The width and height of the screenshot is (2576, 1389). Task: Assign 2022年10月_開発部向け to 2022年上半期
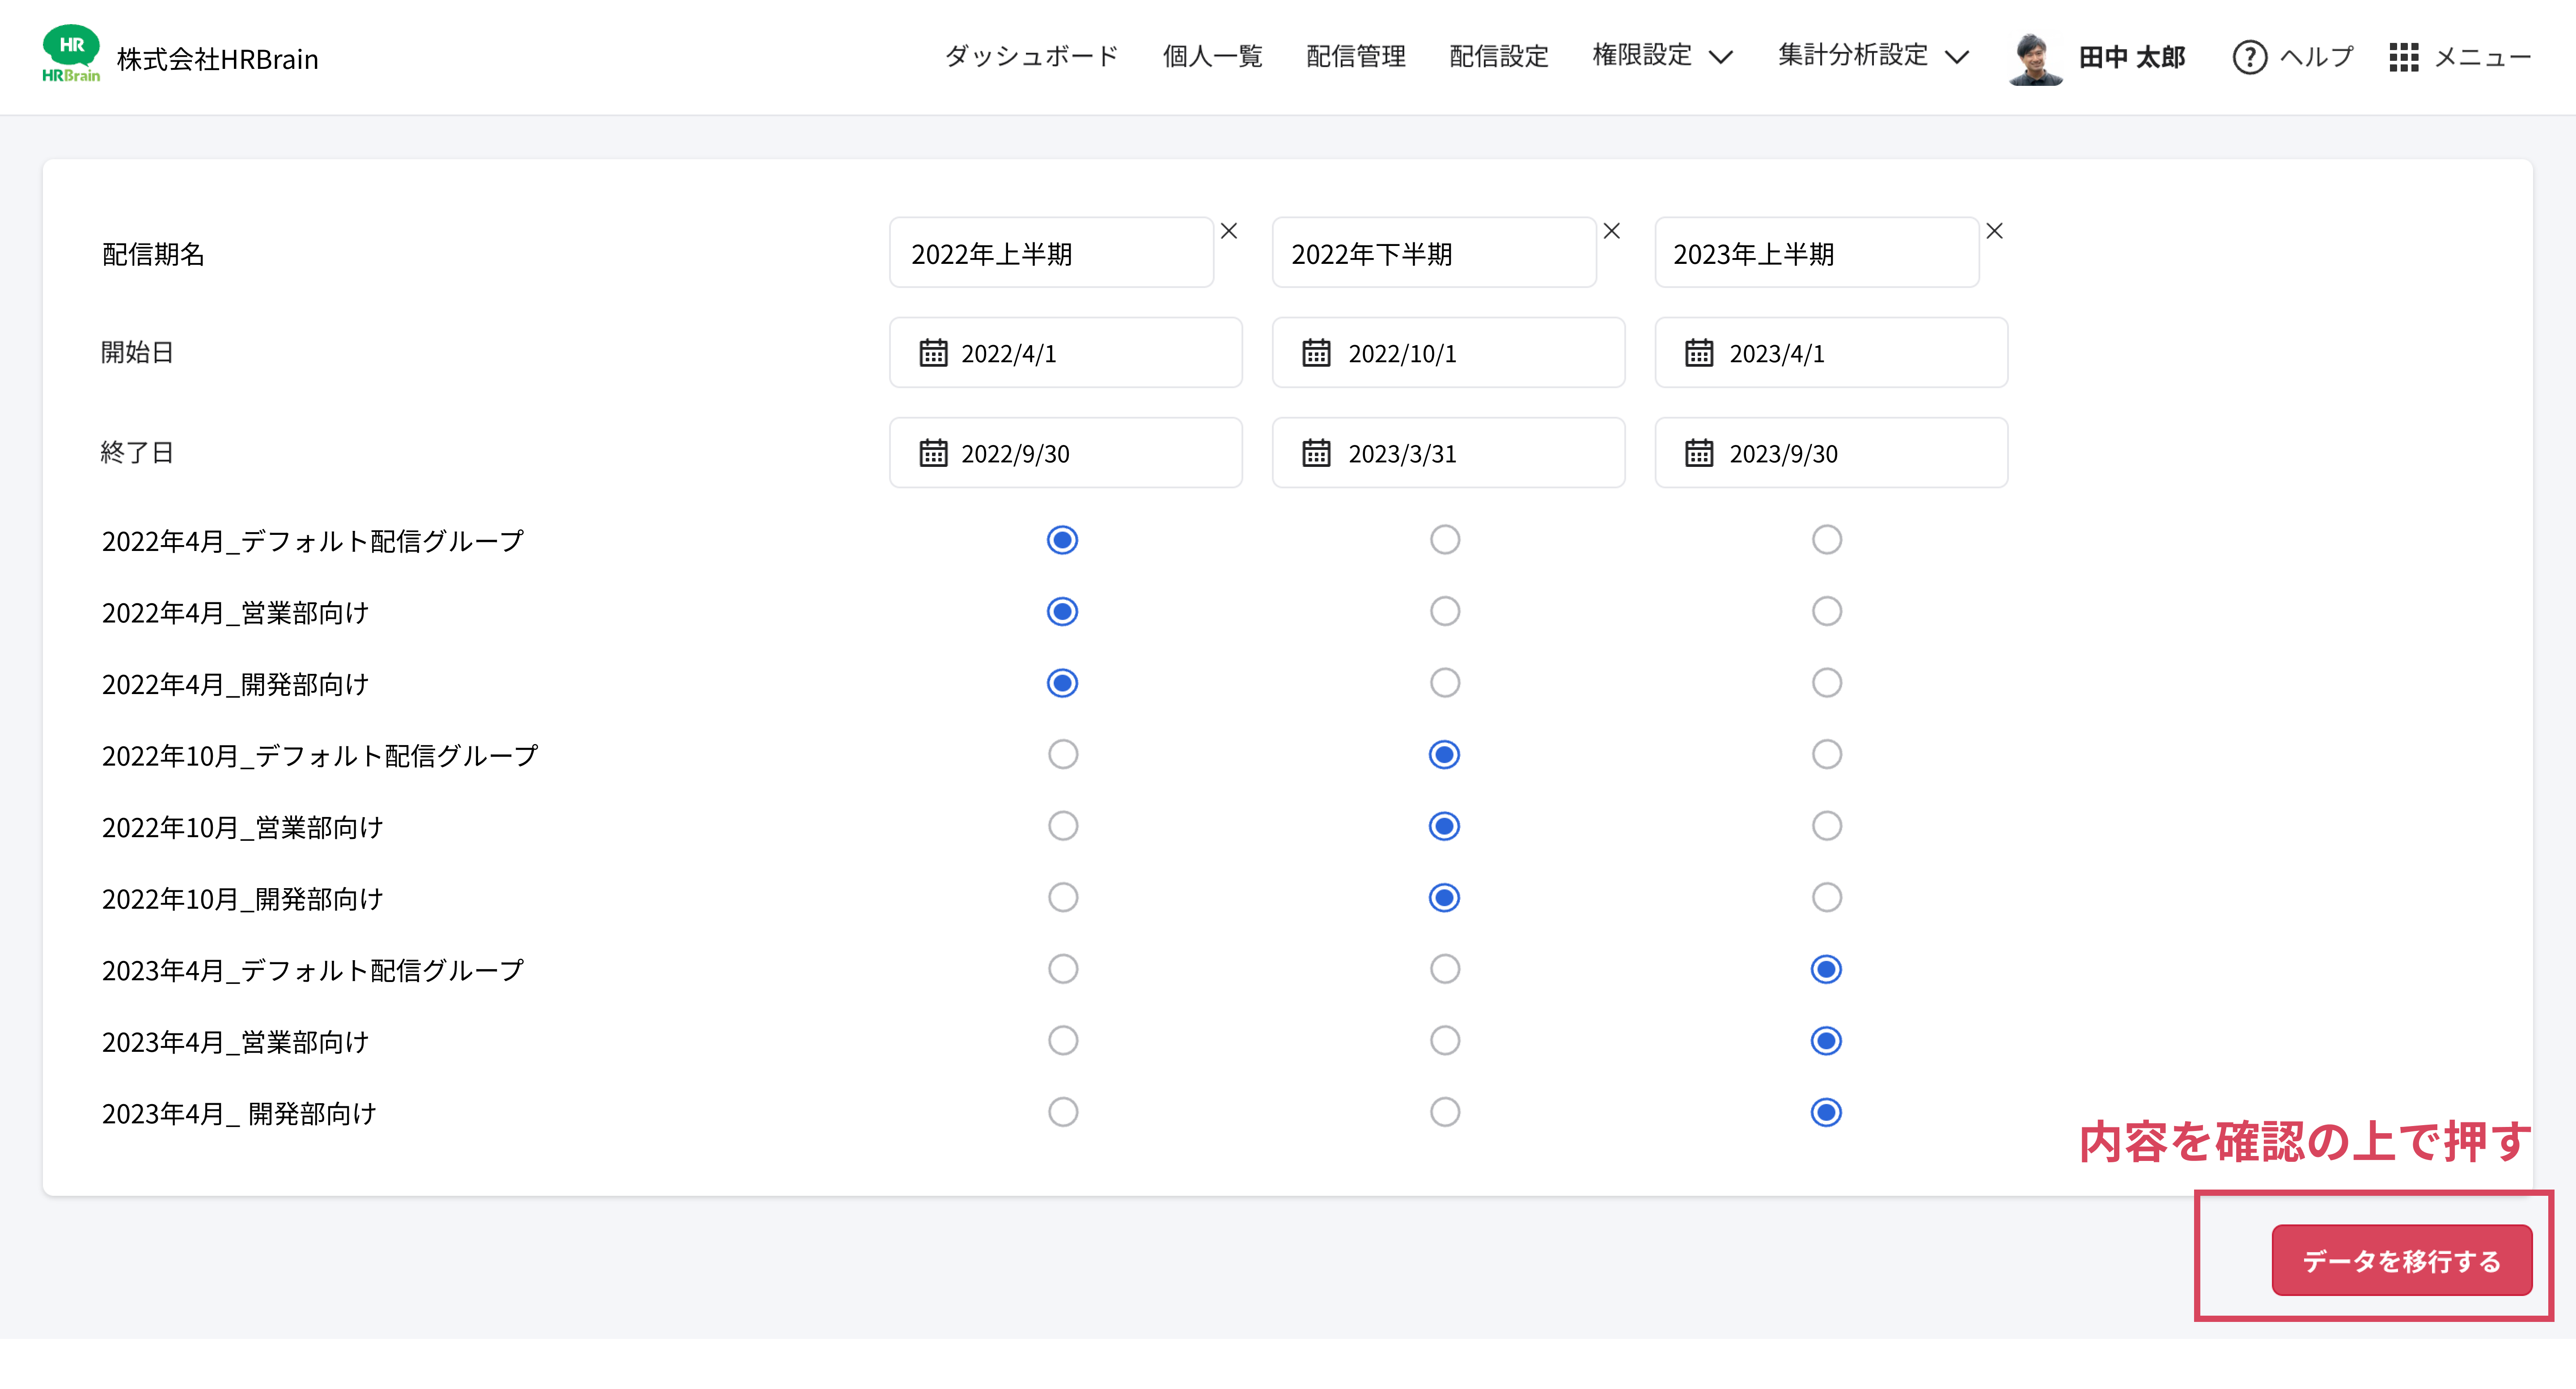(x=1062, y=897)
